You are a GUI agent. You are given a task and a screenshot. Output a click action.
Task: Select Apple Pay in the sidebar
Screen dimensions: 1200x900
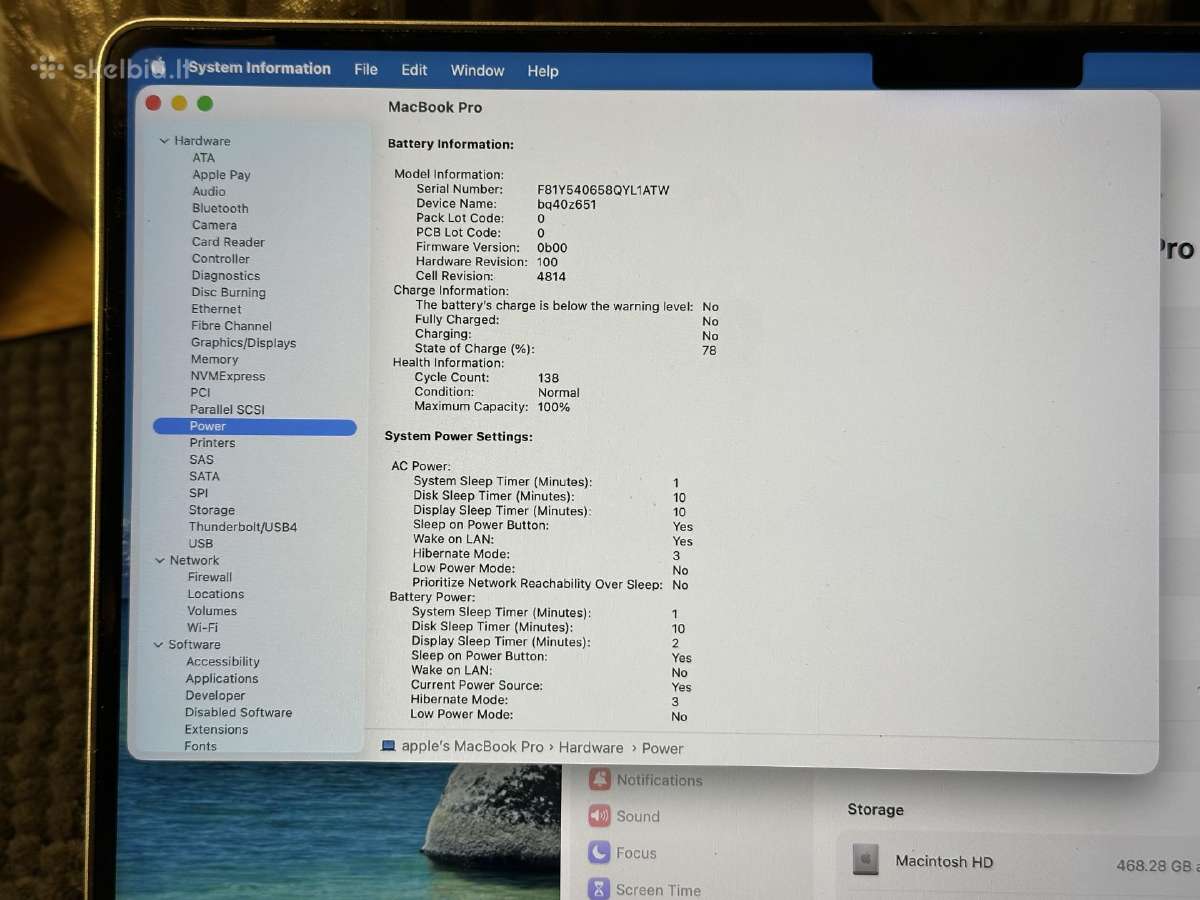point(221,175)
